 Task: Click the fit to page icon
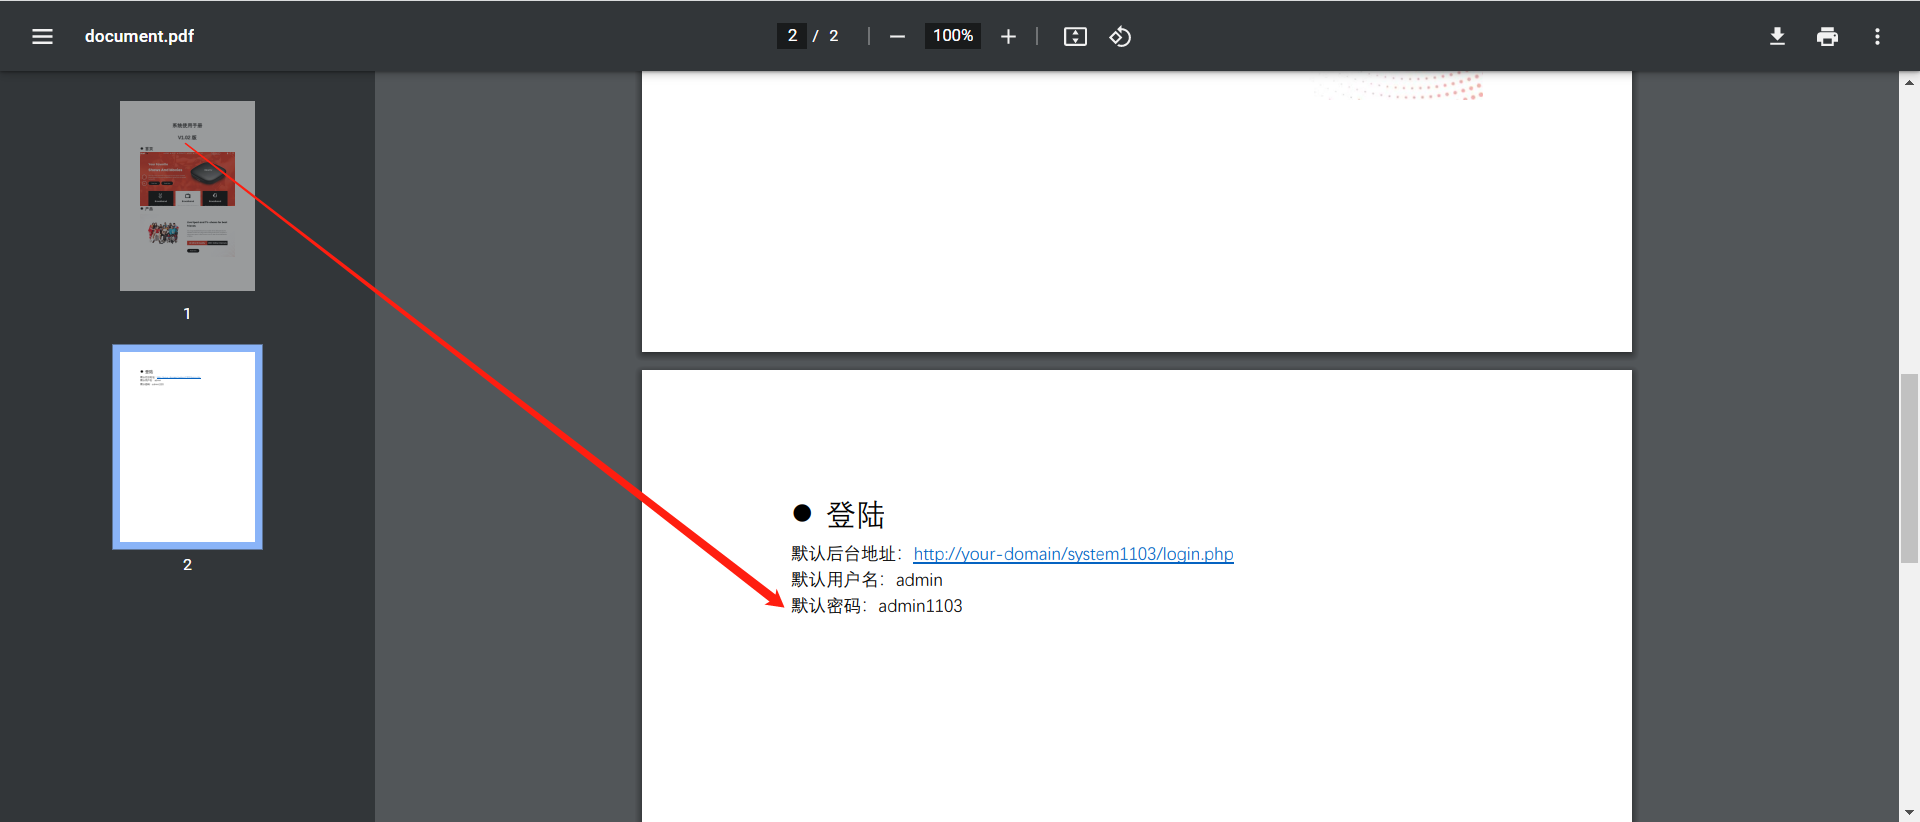[x=1075, y=36]
